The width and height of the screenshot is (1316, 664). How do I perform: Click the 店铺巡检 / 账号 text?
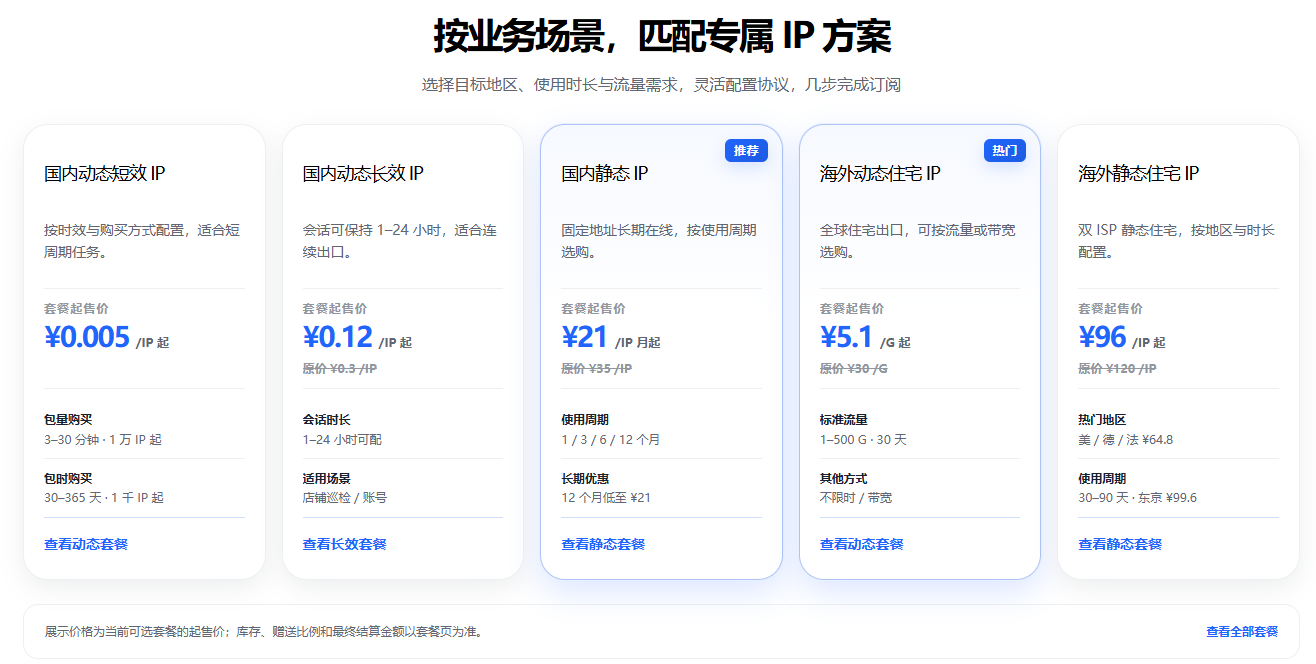(345, 497)
